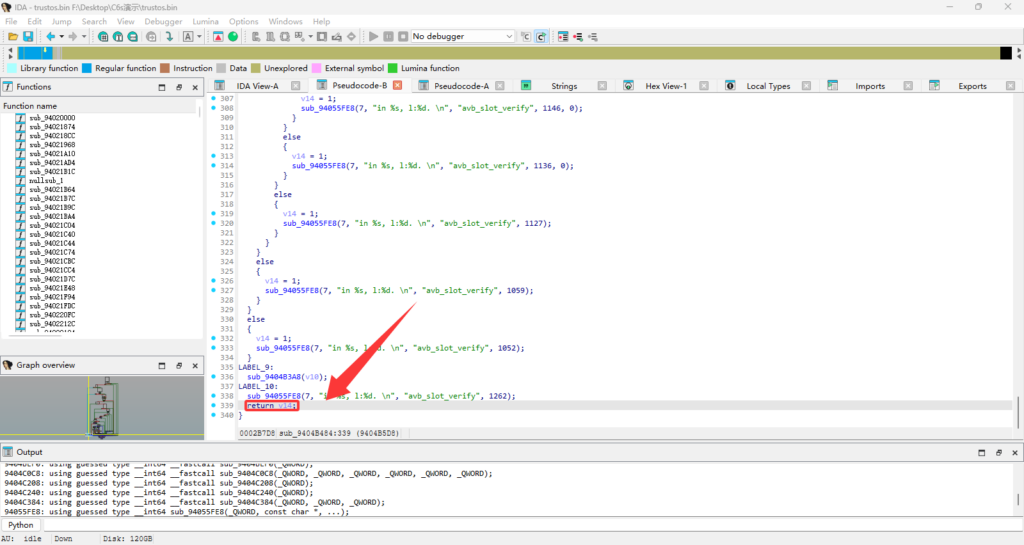Screen dimensions: 1024x545
Task: Switch to the Hex View-1 tab
Action: click(x=666, y=86)
